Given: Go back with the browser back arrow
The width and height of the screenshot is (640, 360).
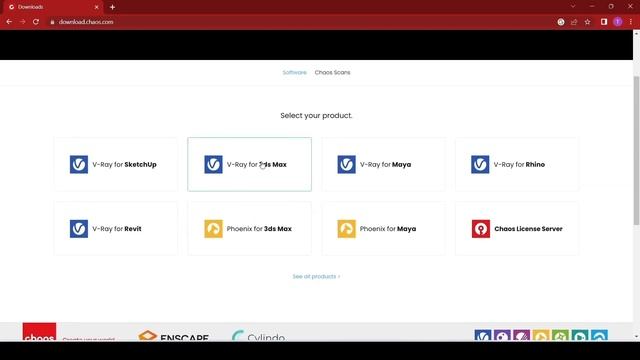Looking at the screenshot, I should point(9,22).
